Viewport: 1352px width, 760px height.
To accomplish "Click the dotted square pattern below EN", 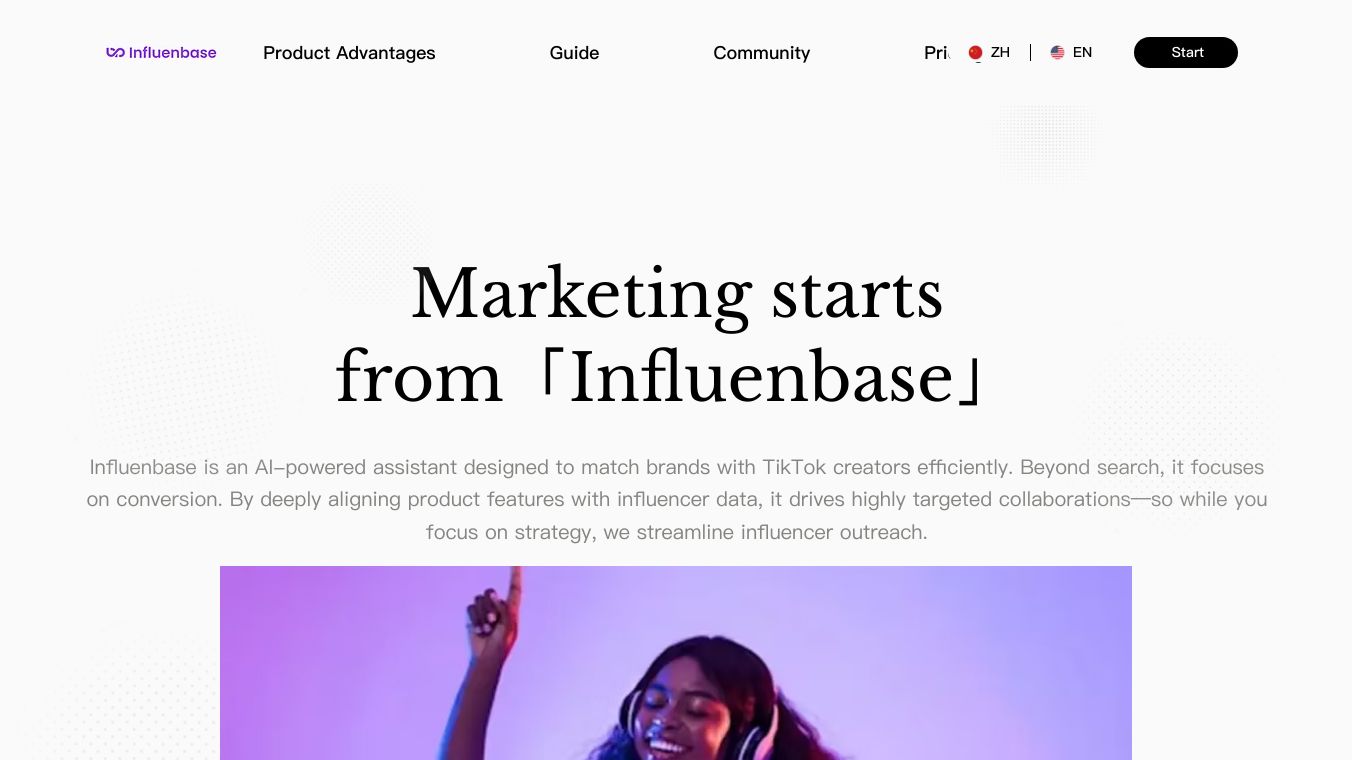I will click(1046, 144).
